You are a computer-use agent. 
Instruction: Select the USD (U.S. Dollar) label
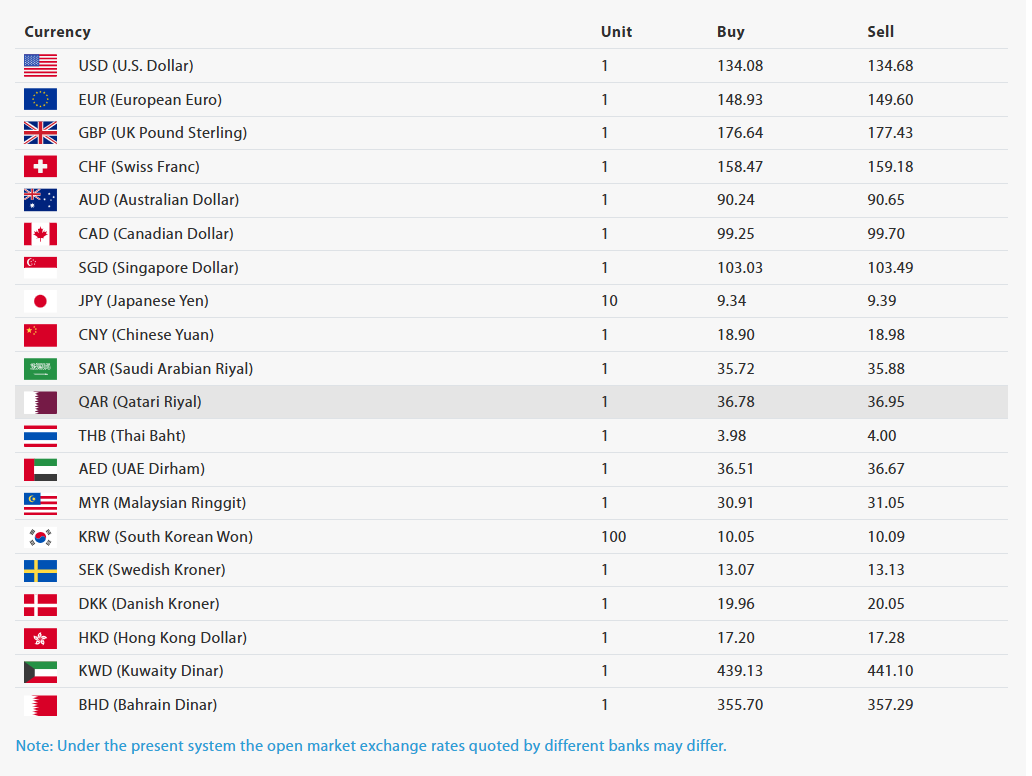click(x=136, y=66)
